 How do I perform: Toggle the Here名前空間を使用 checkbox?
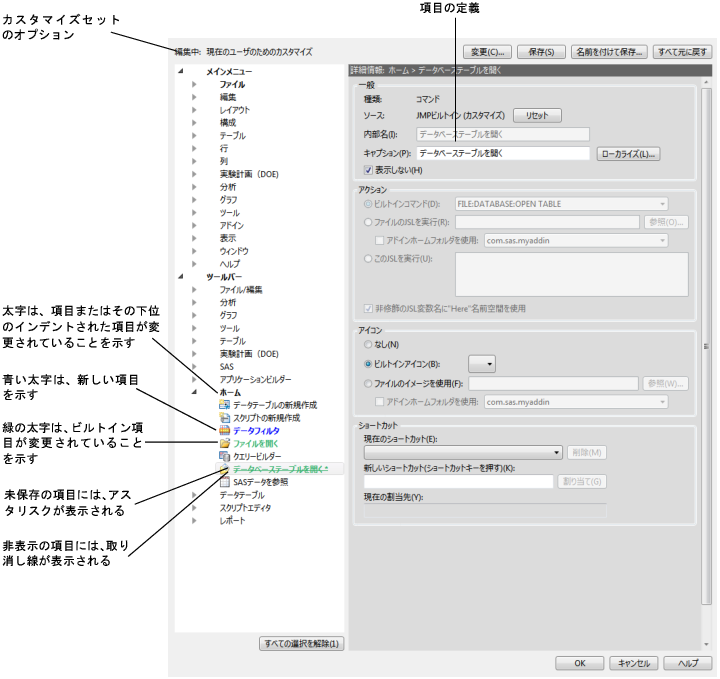[368, 309]
